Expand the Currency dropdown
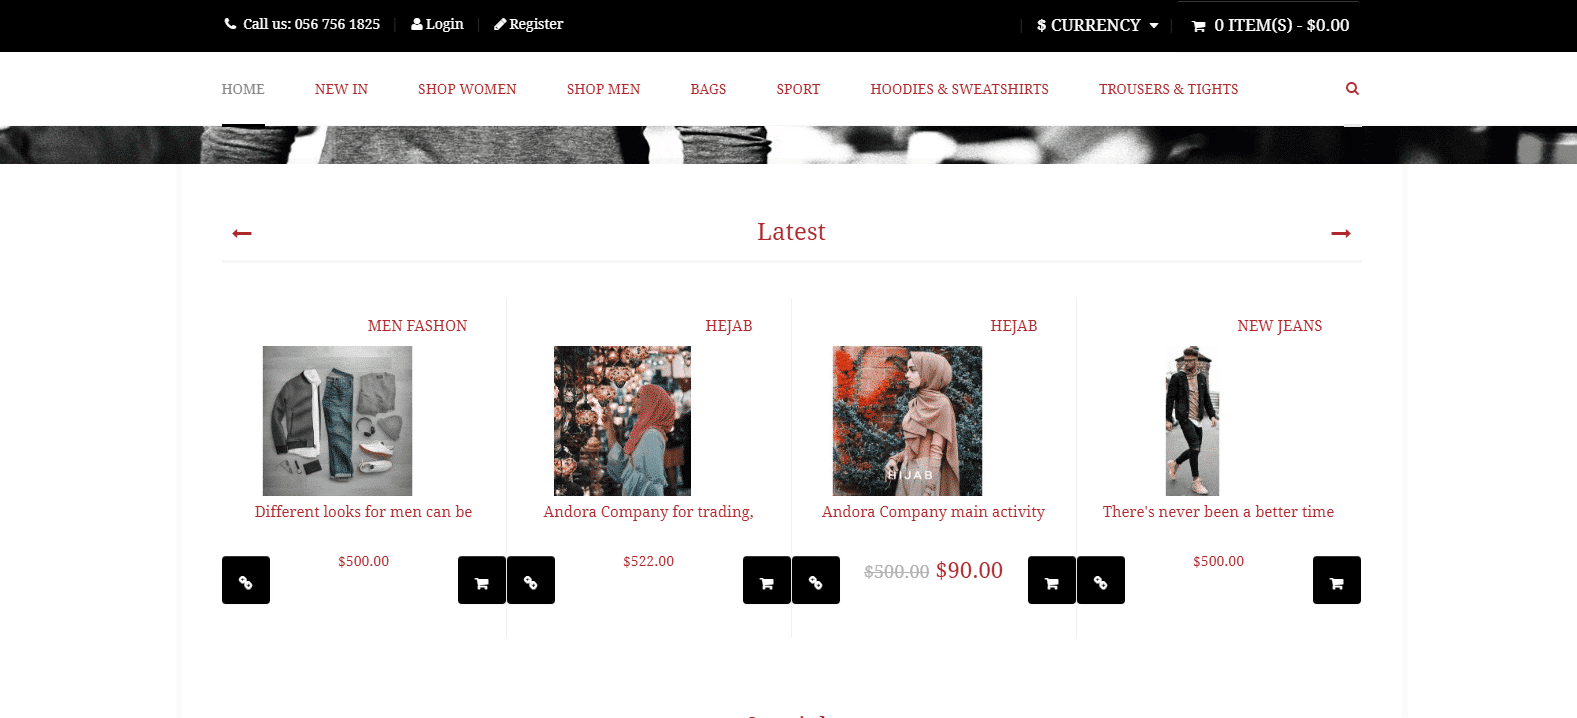This screenshot has width=1577, height=718. click(1097, 25)
